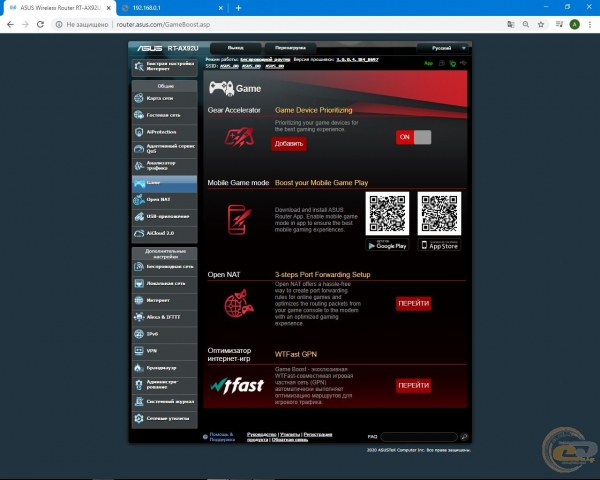Screen dimensions: 600x480
Task: Go back using browser back arrow
Action: point(10,24)
